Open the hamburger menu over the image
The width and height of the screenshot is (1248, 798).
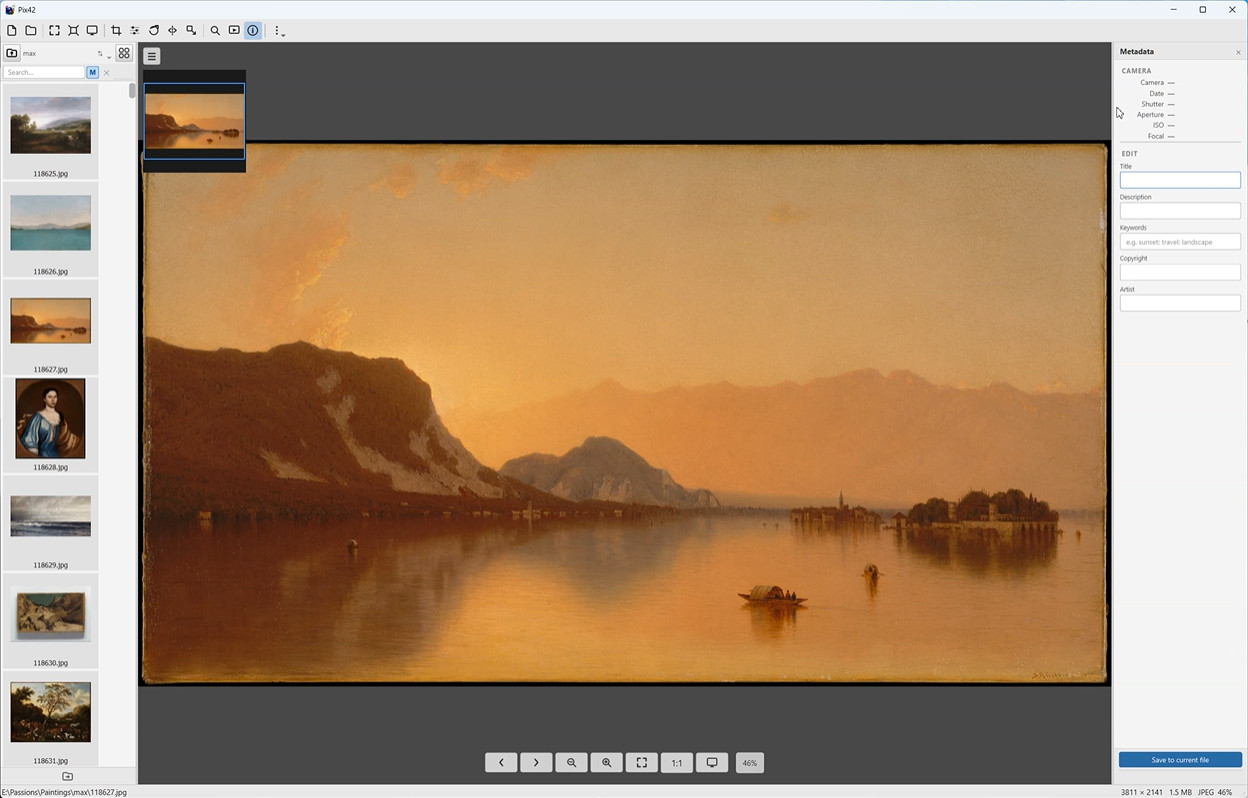(x=152, y=56)
